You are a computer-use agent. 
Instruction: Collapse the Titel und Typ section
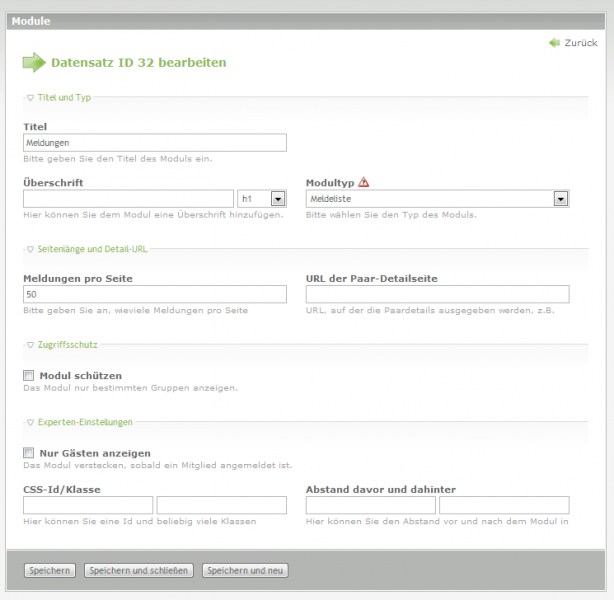pos(62,97)
